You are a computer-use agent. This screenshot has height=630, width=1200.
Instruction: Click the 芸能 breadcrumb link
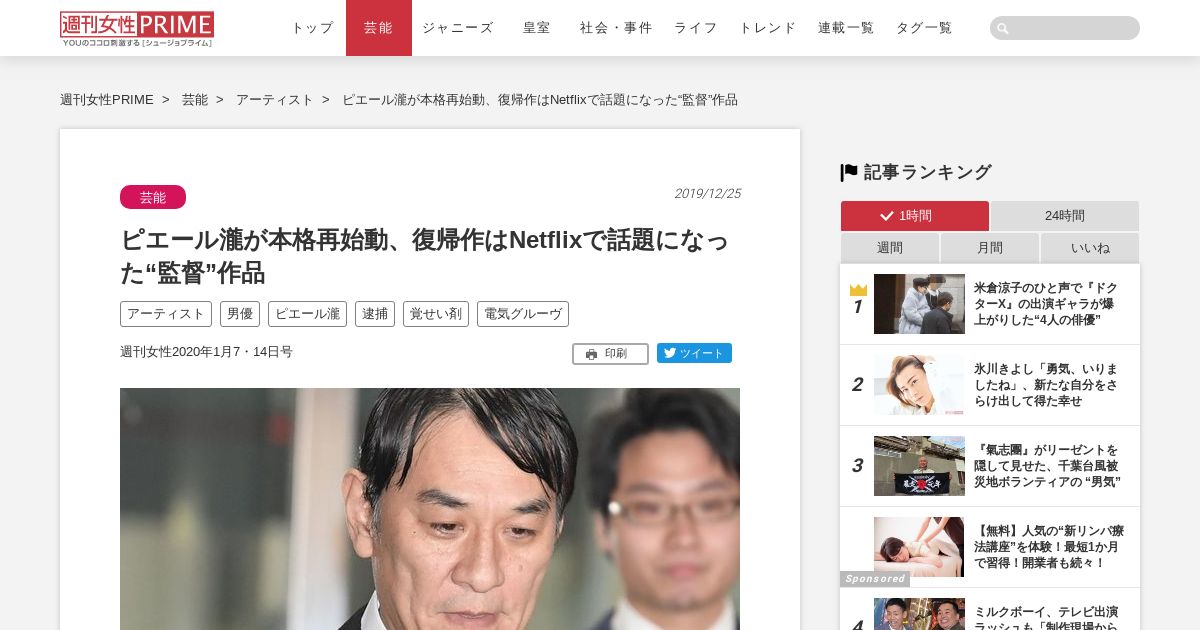(x=195, y=100)
